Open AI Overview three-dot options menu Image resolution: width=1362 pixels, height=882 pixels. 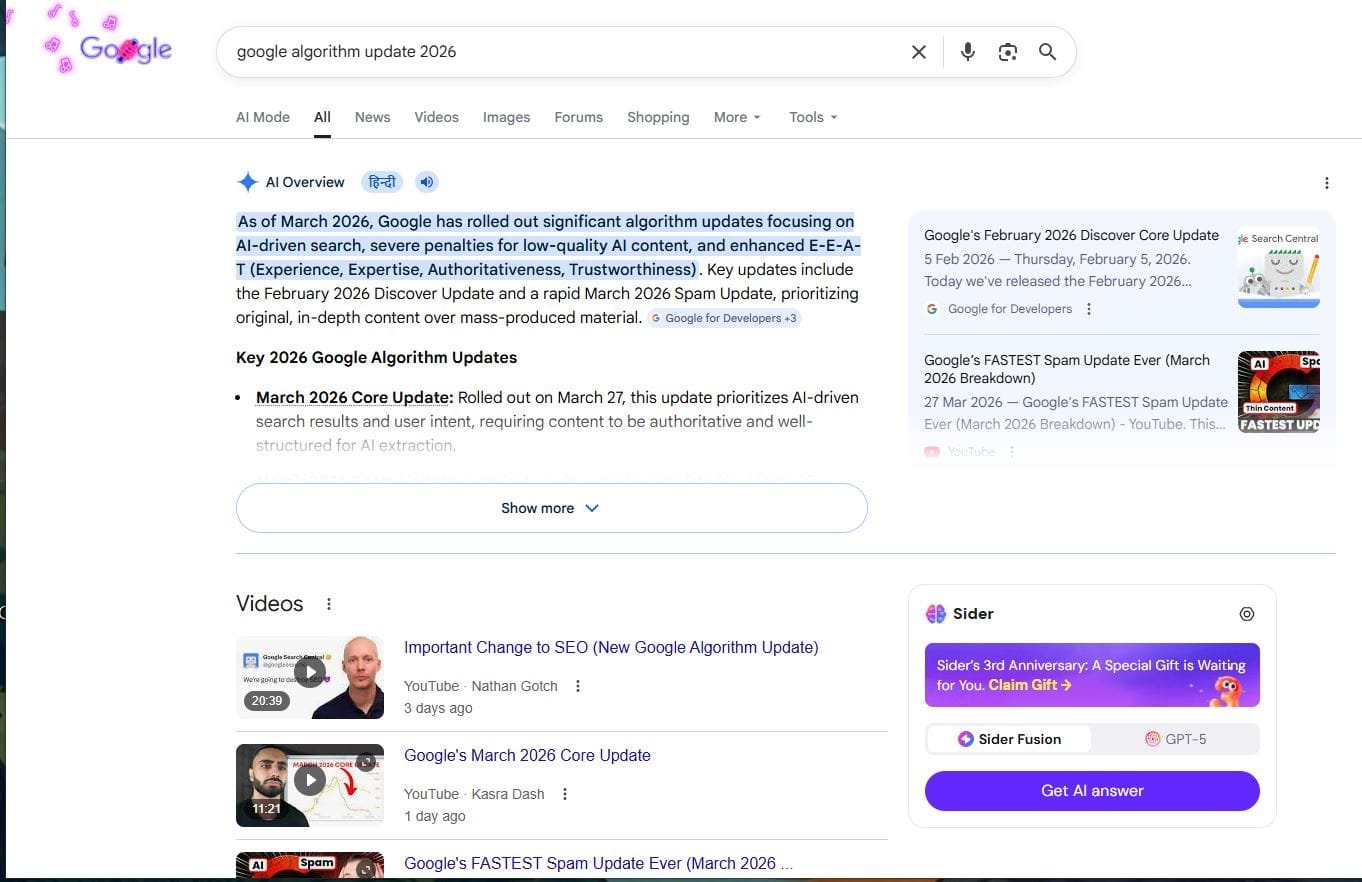(1326, 183)
